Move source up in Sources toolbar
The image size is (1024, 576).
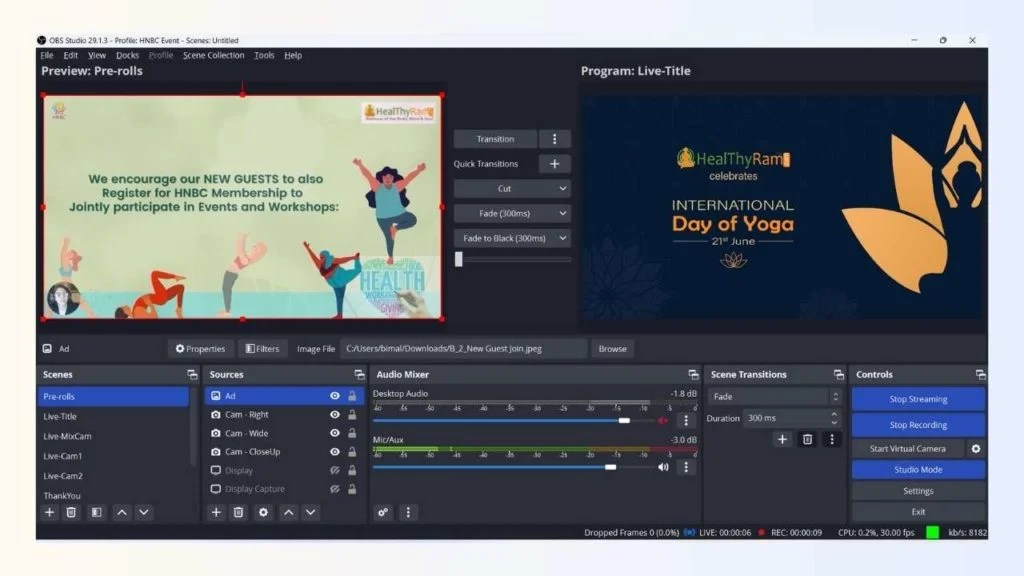click(x=289, y=513)
